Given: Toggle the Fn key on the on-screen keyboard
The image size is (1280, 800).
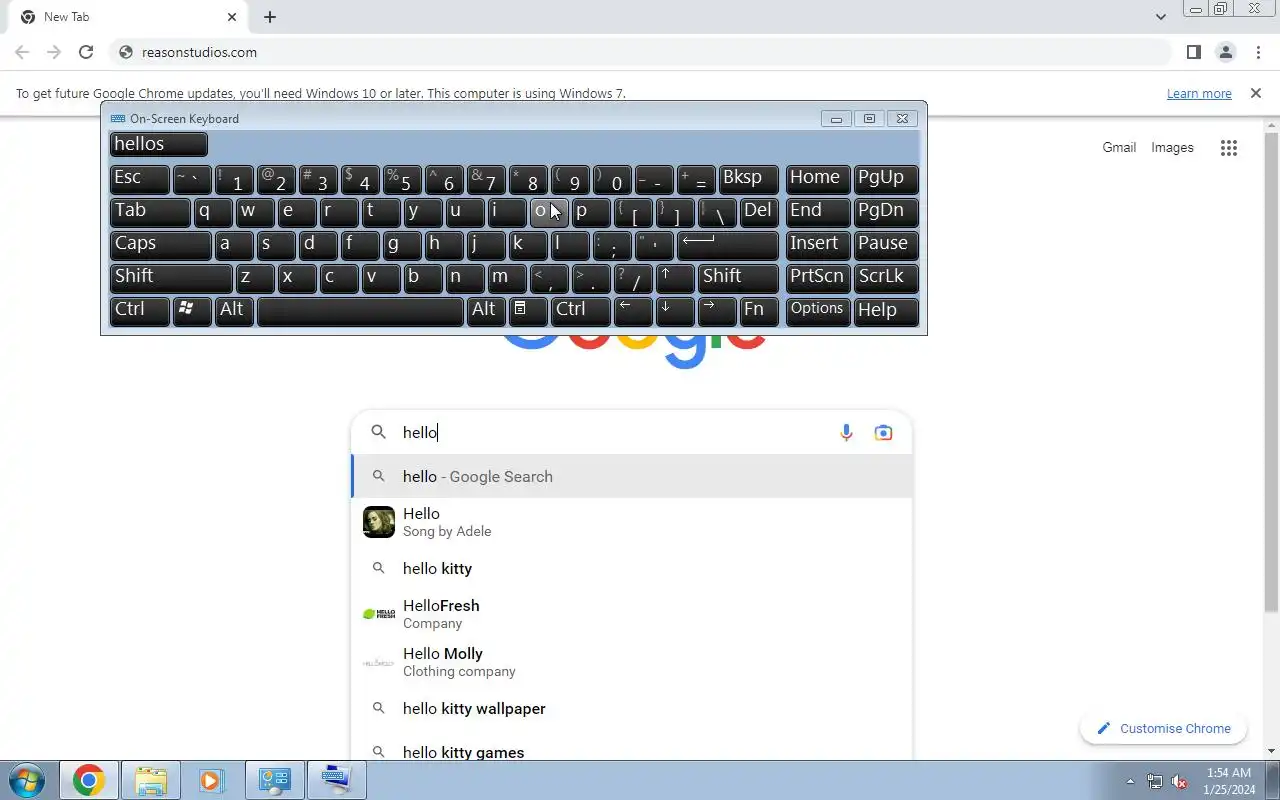Looking at the screenshot, I should 759,310.
